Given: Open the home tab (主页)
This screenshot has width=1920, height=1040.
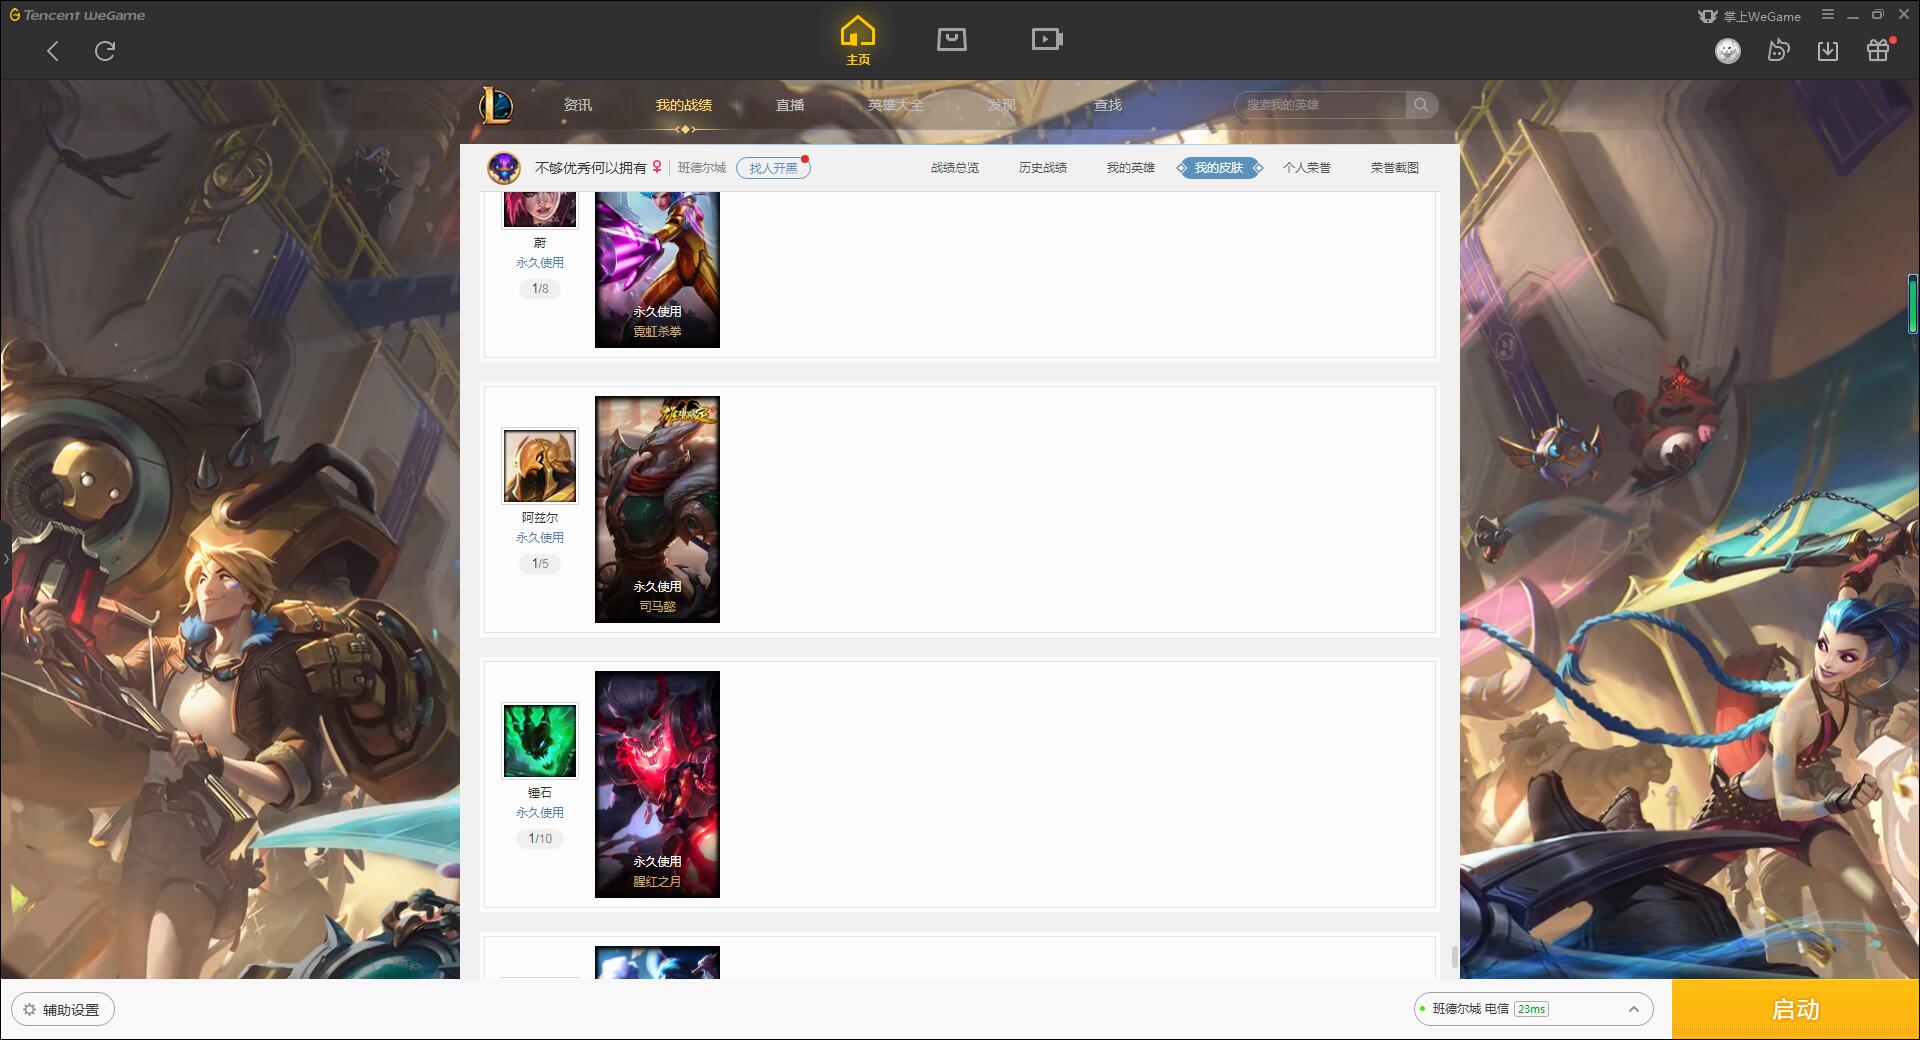Looking at the screenshot, I should pyautogui.click(x=858, y=41).
